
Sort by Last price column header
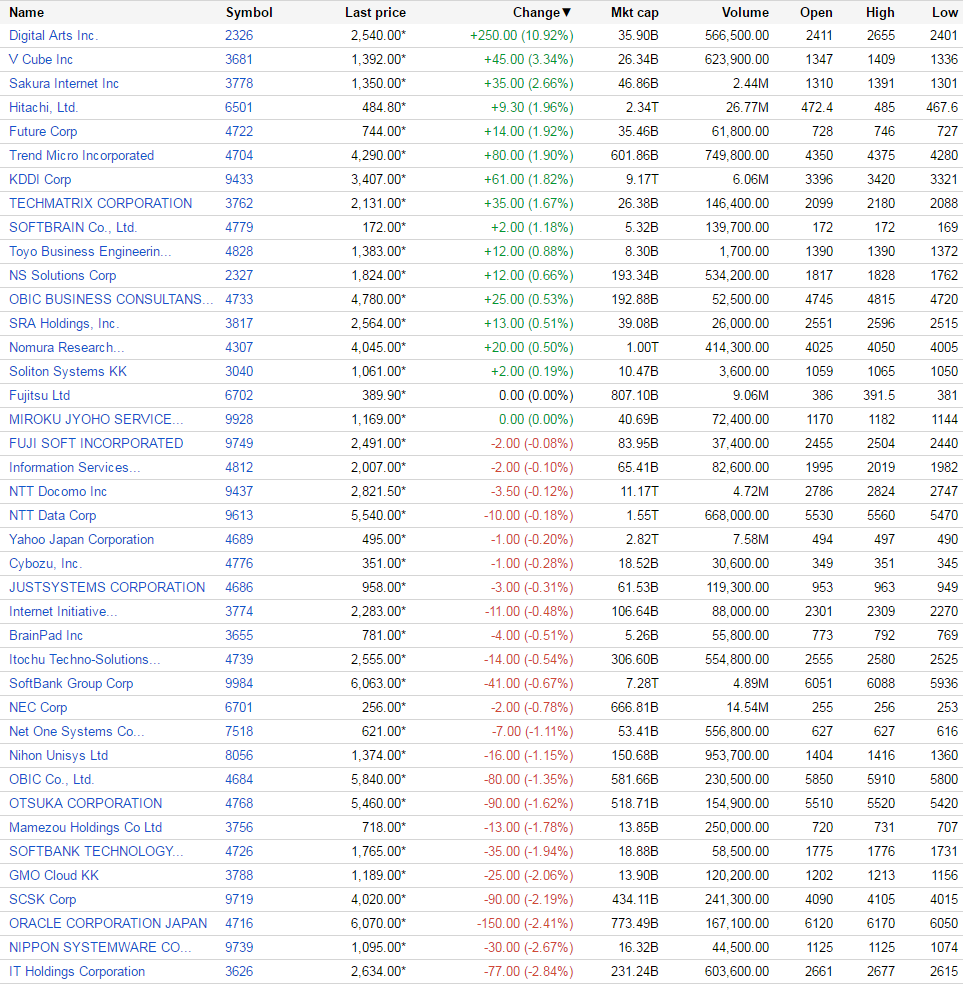coord(376,12)
